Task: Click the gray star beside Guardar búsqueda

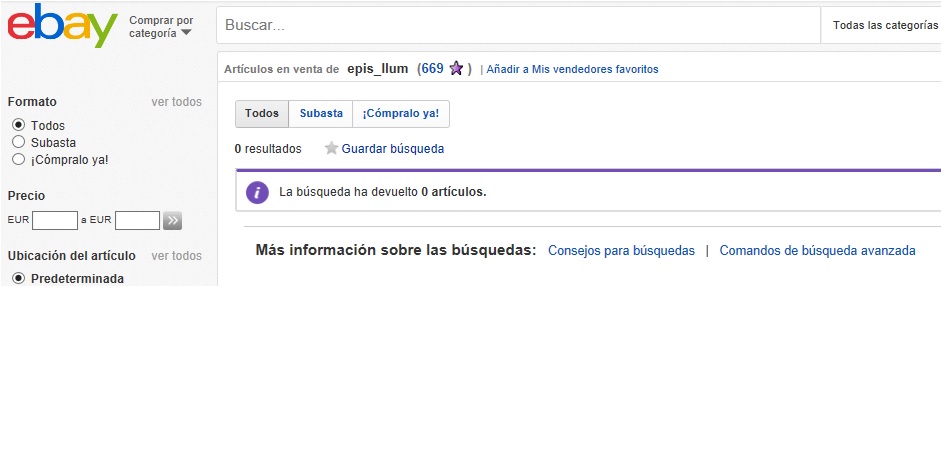Action: click(331, 148)
